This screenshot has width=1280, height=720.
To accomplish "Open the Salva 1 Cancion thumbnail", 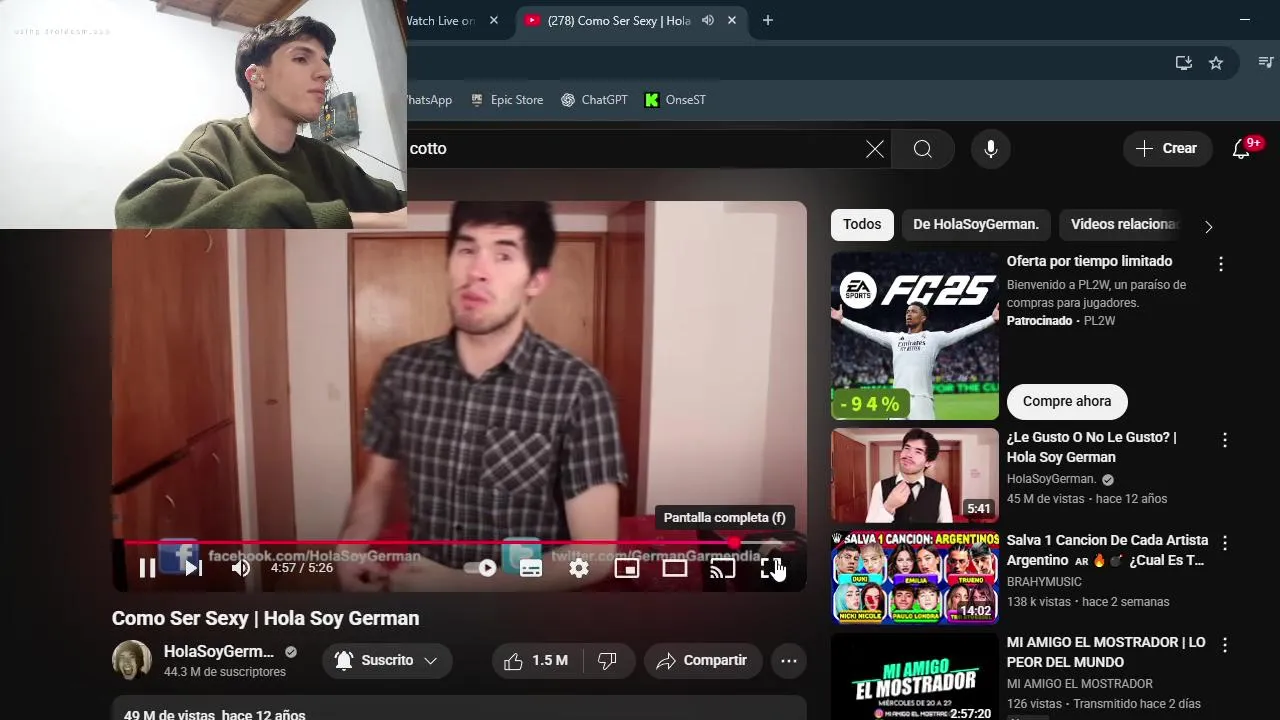I will 915,578.
